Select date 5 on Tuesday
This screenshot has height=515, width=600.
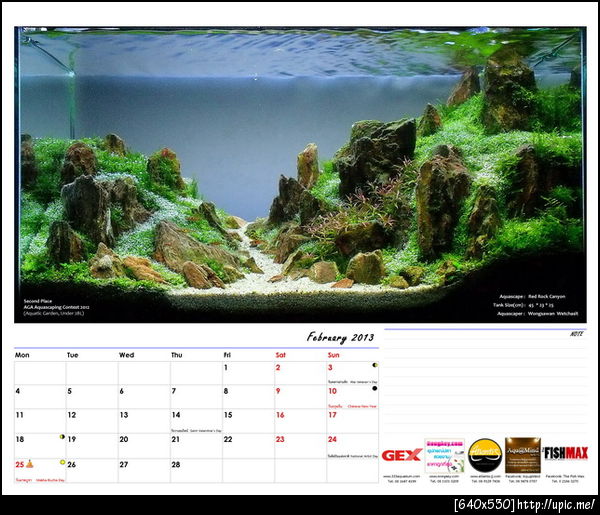[x=69, y=391]
